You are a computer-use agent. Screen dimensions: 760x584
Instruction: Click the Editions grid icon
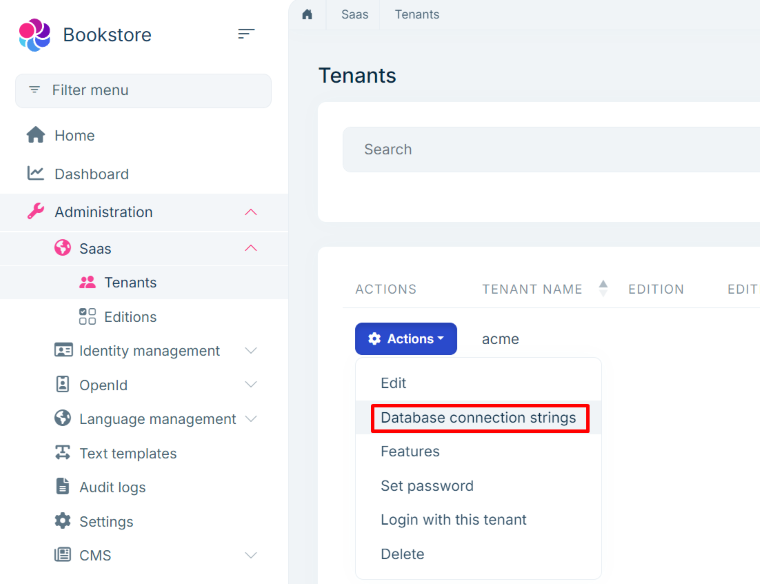87,316
